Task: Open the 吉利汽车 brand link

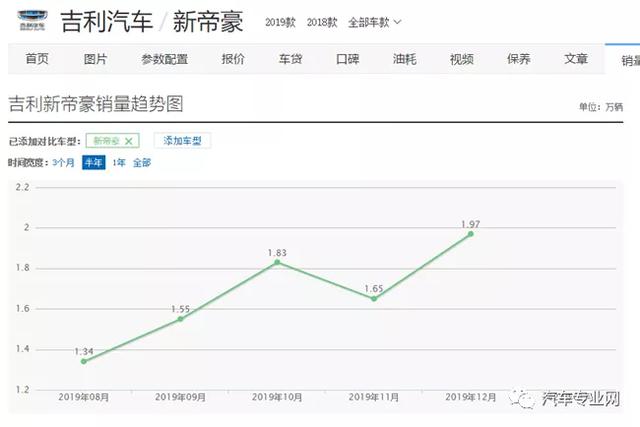Action: [107, 21]
